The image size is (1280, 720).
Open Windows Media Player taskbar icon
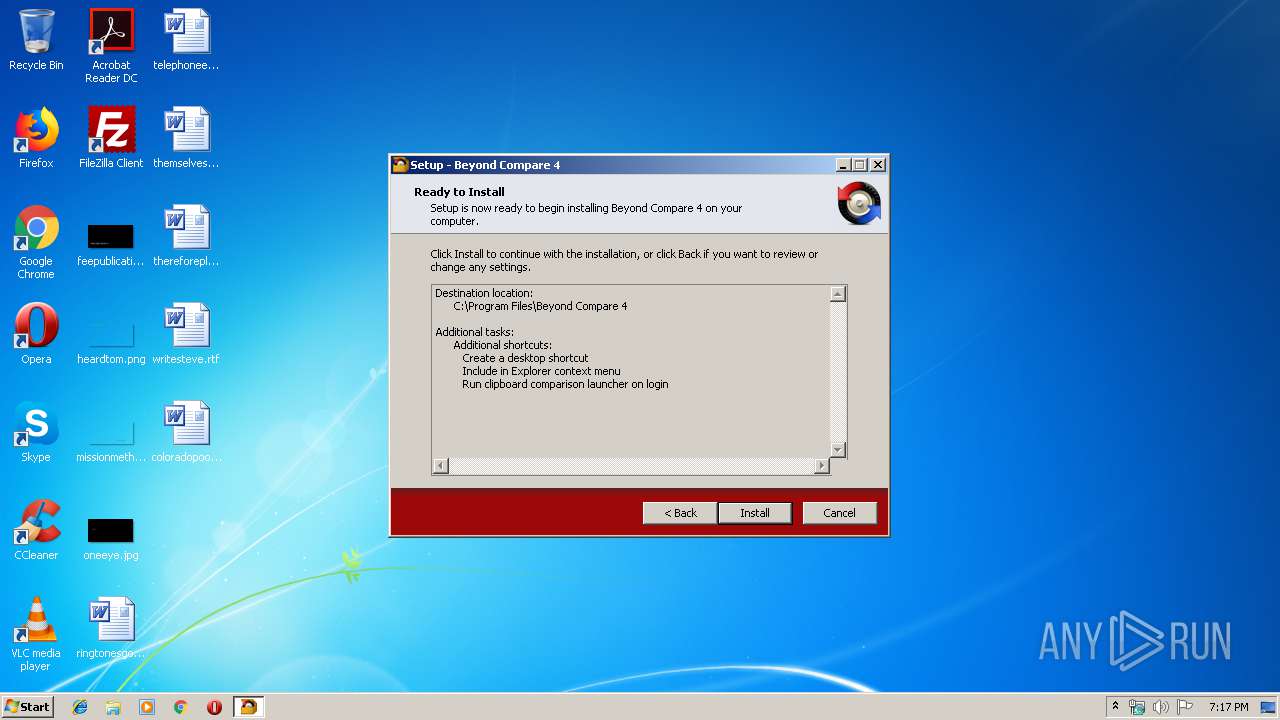[147, 707]
